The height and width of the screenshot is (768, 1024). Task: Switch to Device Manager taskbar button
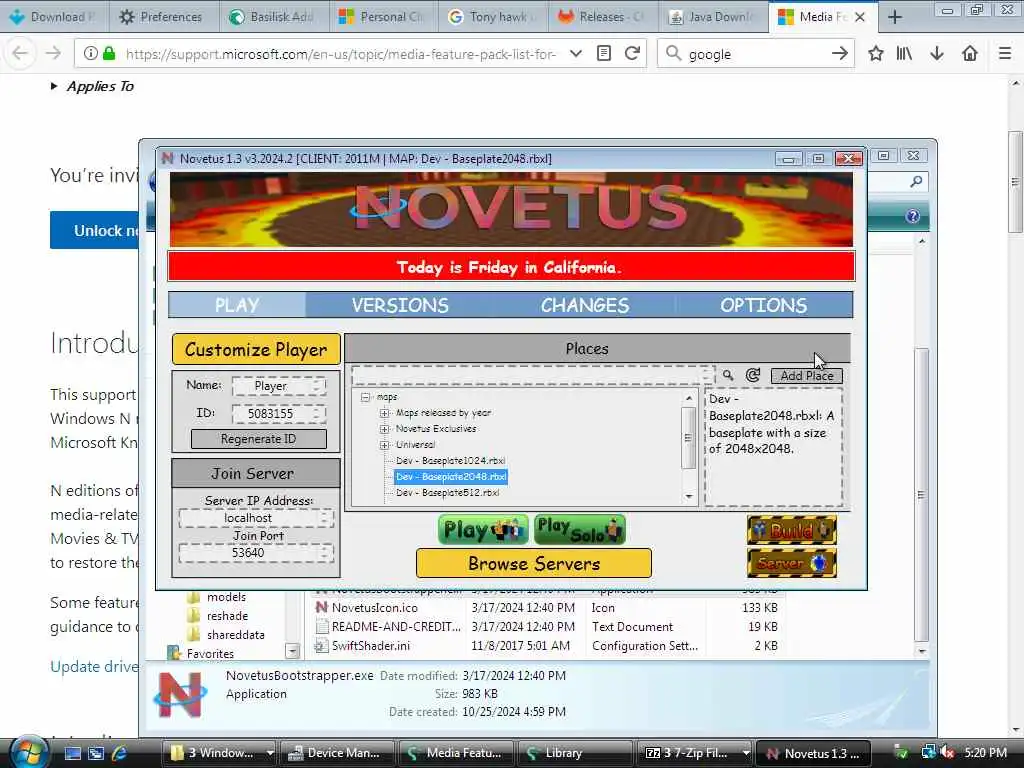pos(338,753)
